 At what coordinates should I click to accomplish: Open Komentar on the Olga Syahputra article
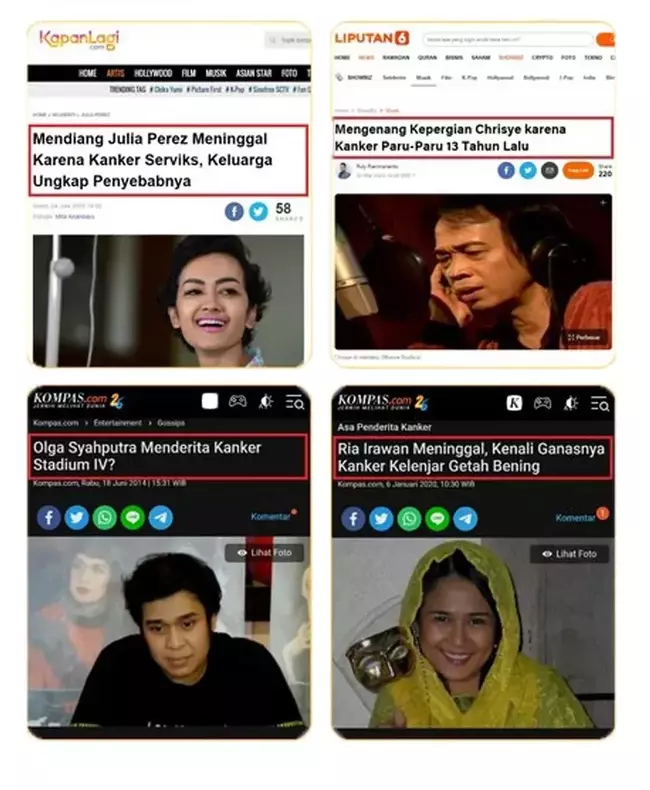(x=271, y=516)
